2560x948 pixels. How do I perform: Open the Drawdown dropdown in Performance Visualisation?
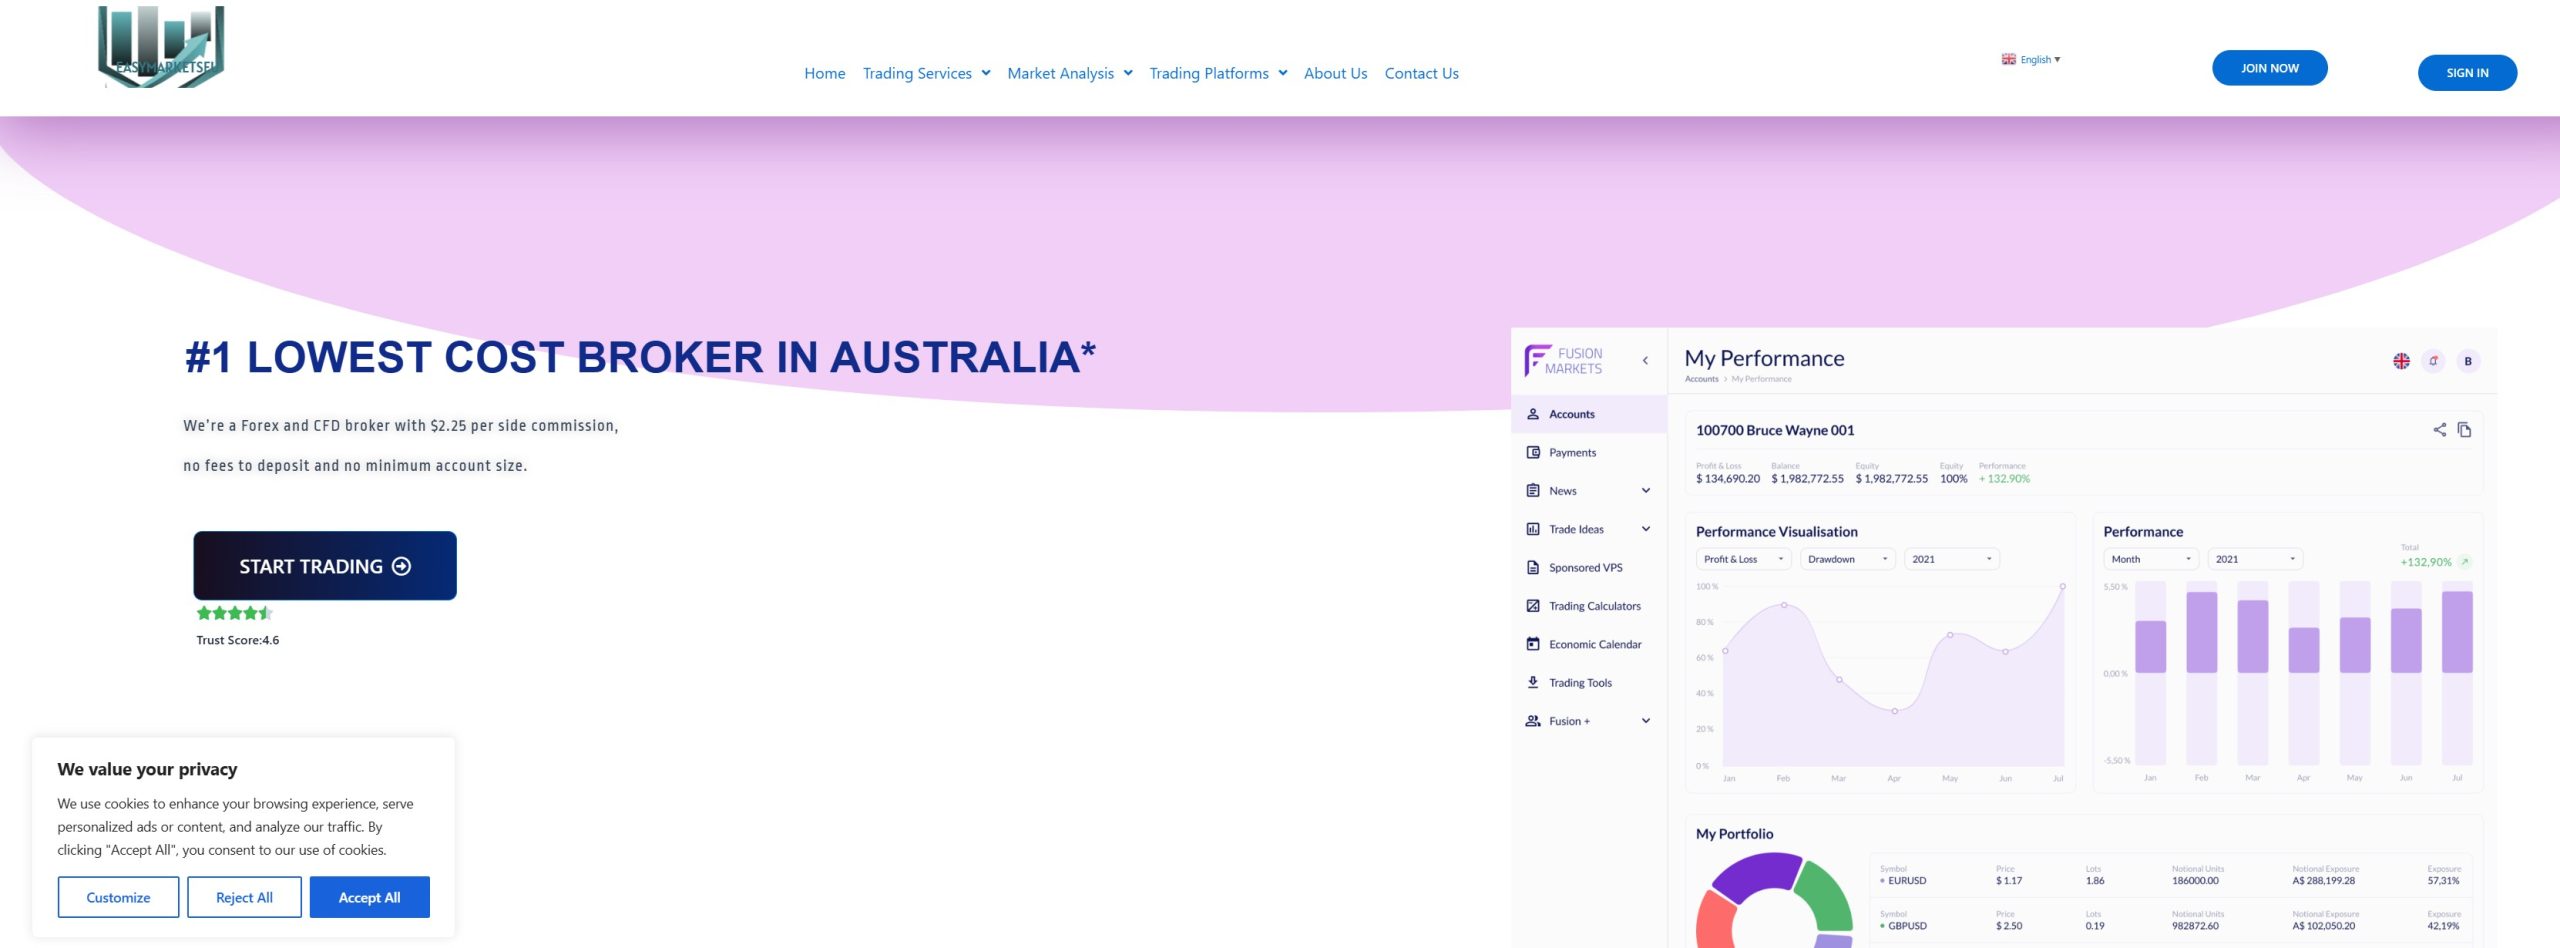[x=1846, y=560]
